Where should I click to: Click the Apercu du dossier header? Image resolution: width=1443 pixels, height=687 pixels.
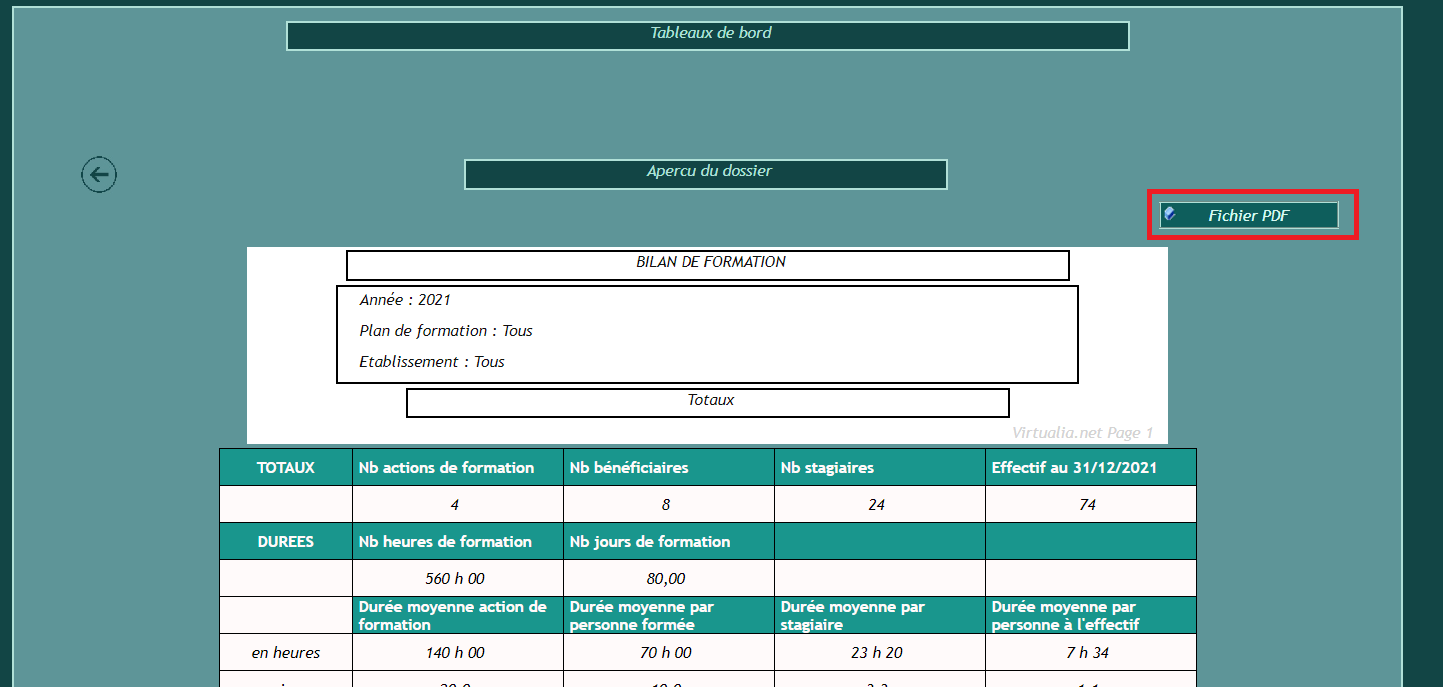click(x=706, y=174)
